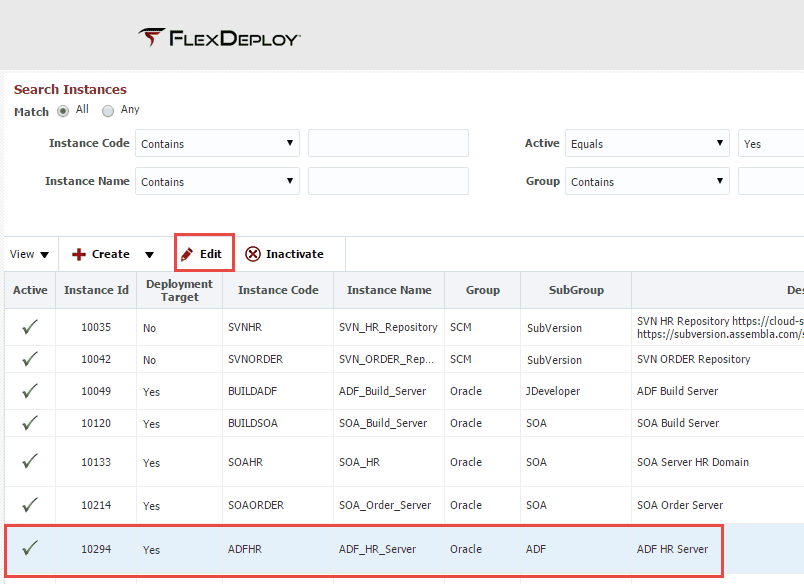Open the Instance Name operator dropdown
804x584 pixels.
click(x=217, y=181)
